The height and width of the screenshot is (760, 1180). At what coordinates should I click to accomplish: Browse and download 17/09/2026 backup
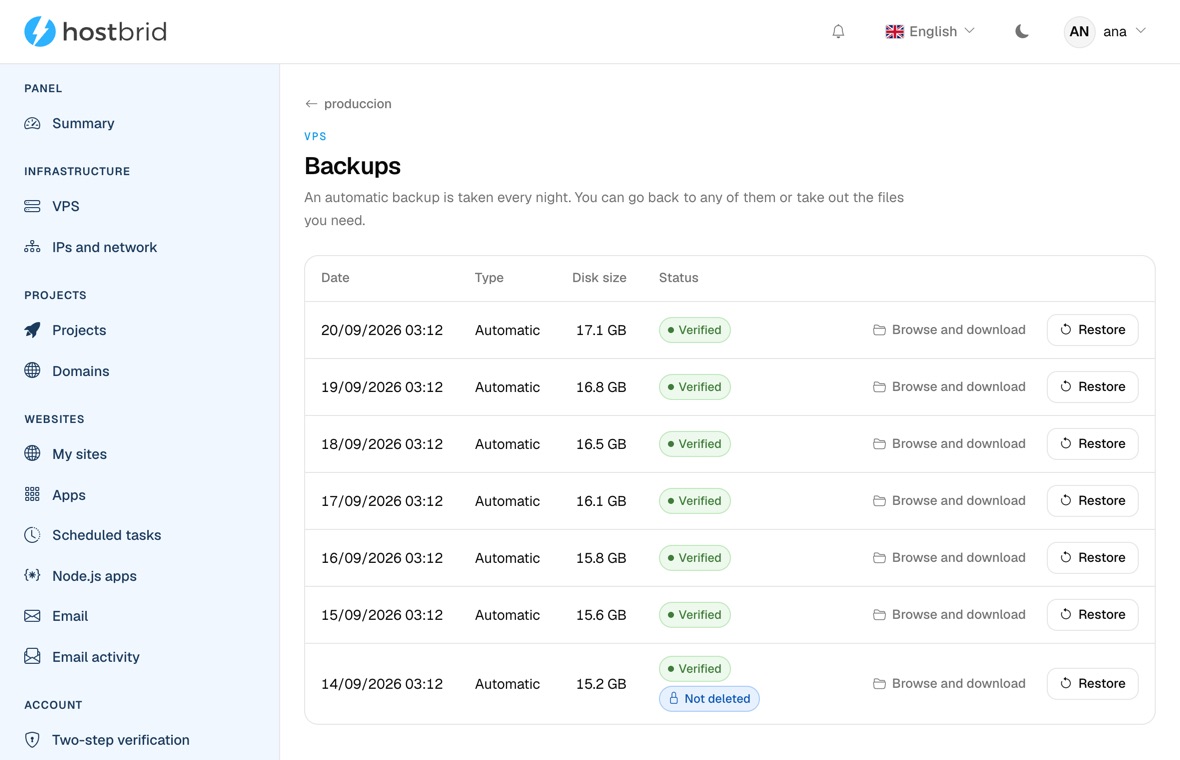pos(949,500)
